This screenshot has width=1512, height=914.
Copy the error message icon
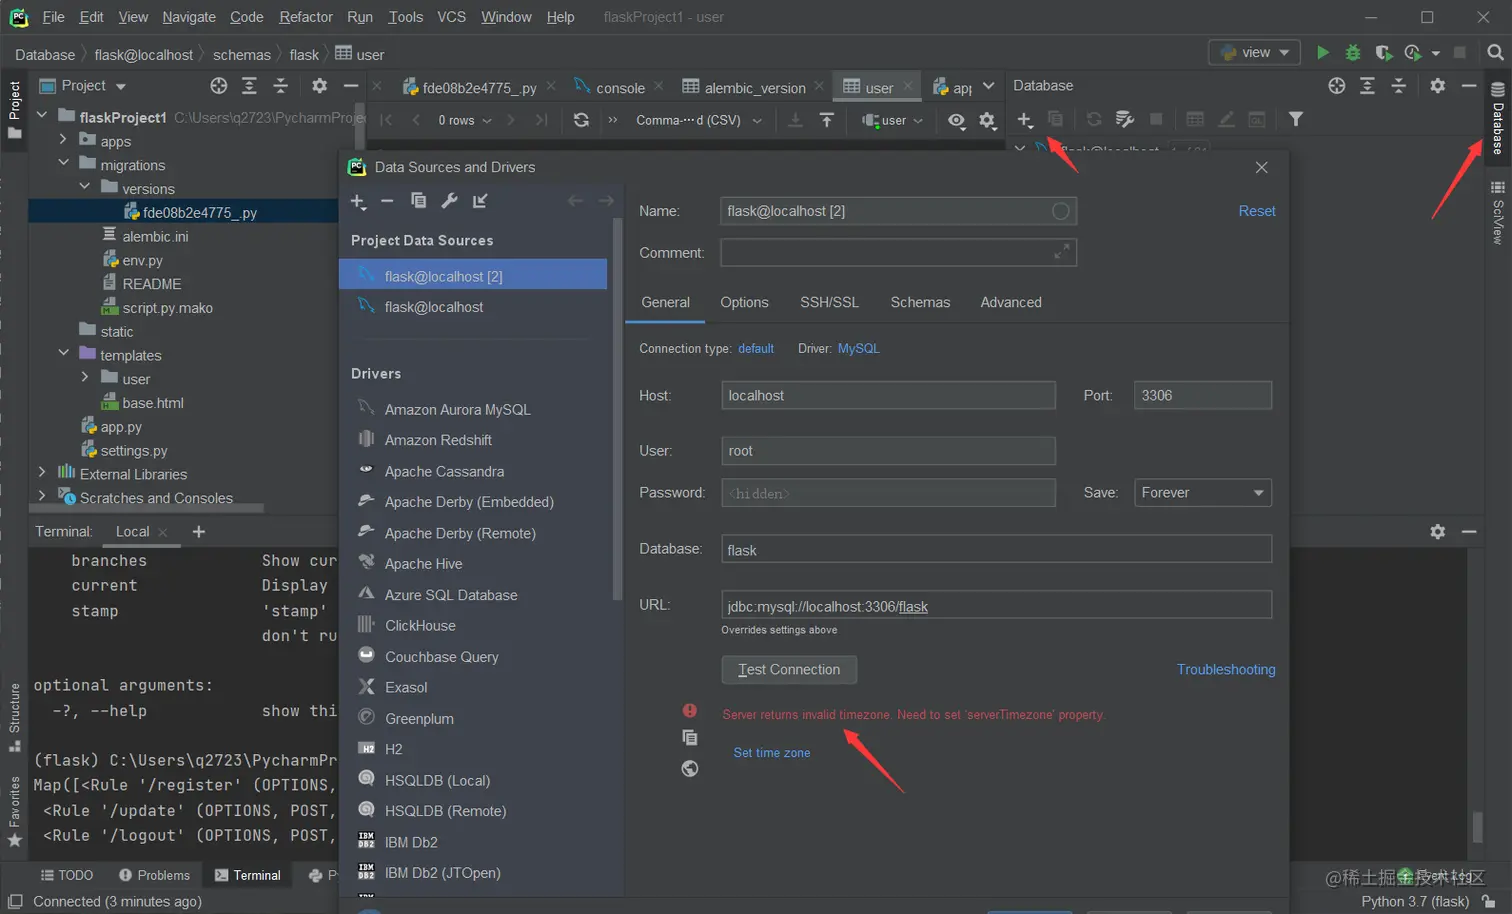click(x=689, y=737)
